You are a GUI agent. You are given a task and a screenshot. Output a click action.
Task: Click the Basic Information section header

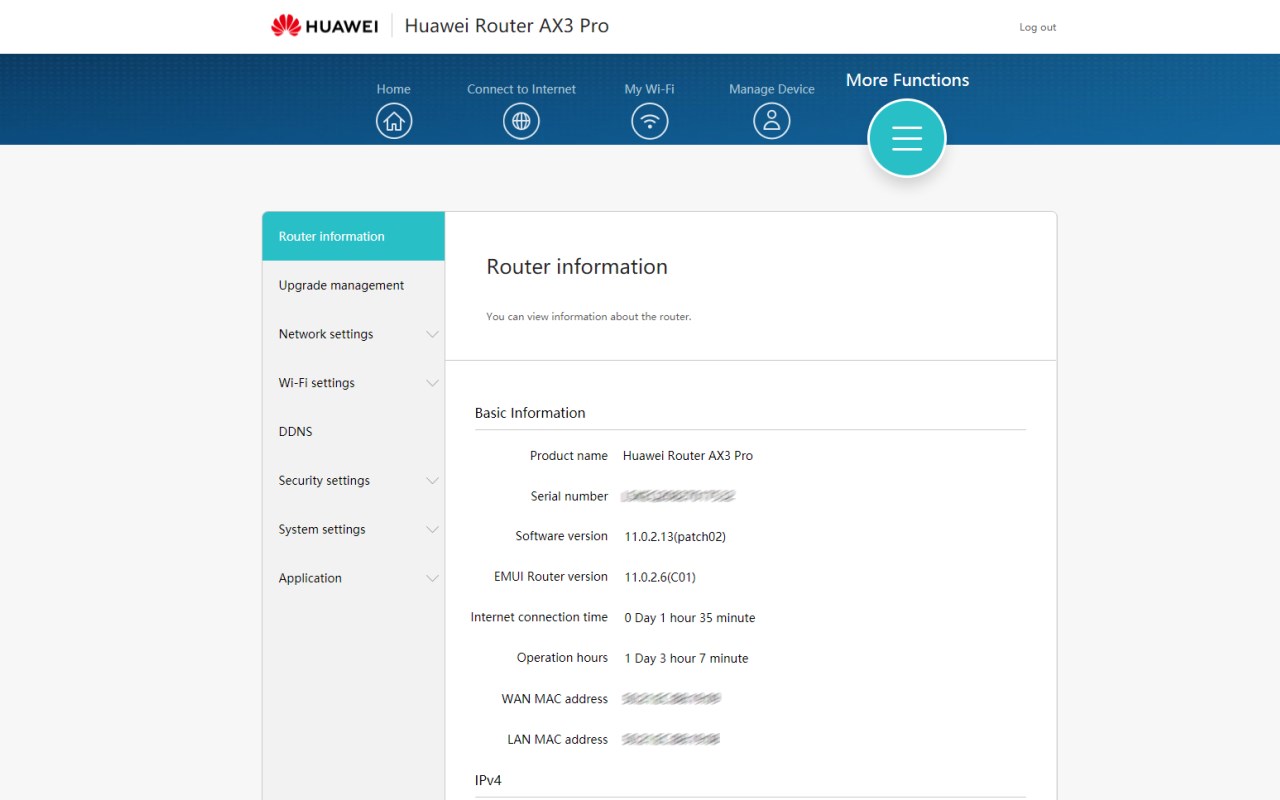click(530, 413)
